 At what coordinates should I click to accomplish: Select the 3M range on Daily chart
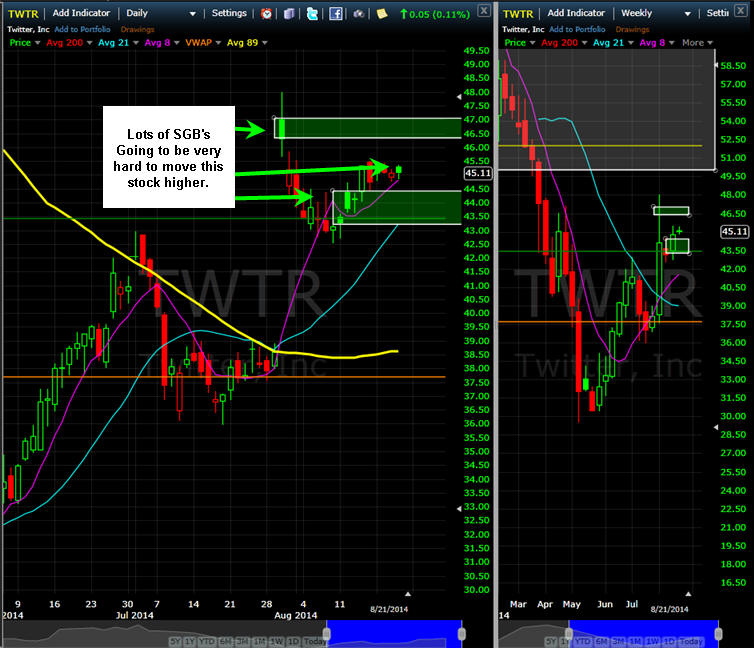pyautogui.click(x=242, y=641)
